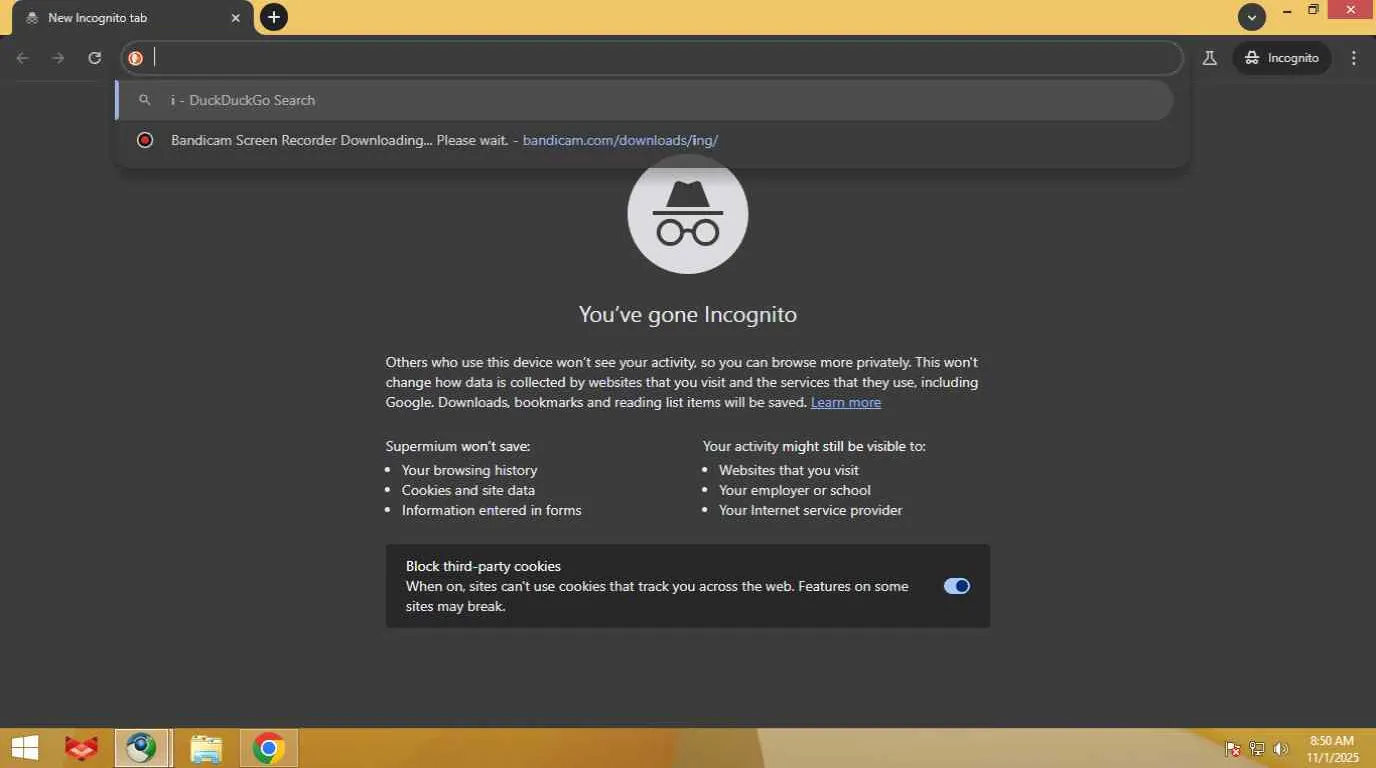
Task: Go back using the browser back arrow
Action: point(22,58)
